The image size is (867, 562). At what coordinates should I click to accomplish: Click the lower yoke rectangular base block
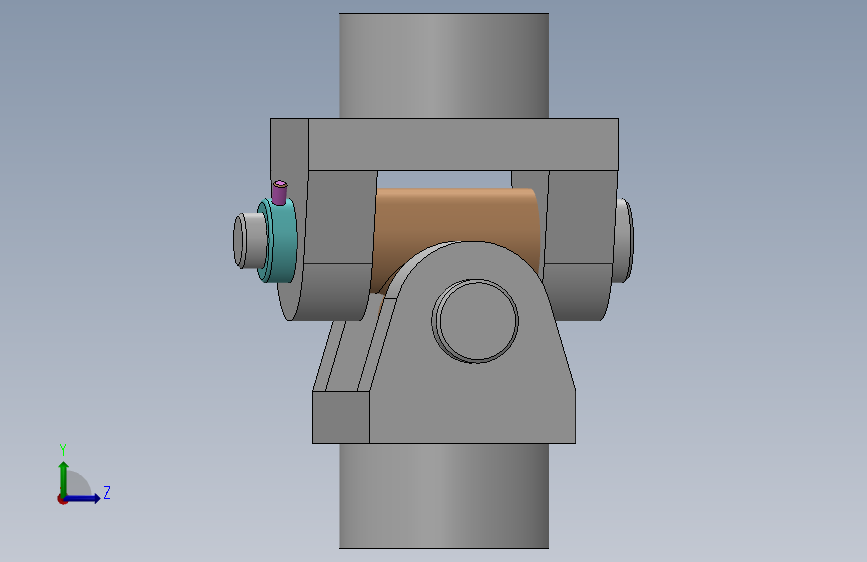click(x=341, y=417)
